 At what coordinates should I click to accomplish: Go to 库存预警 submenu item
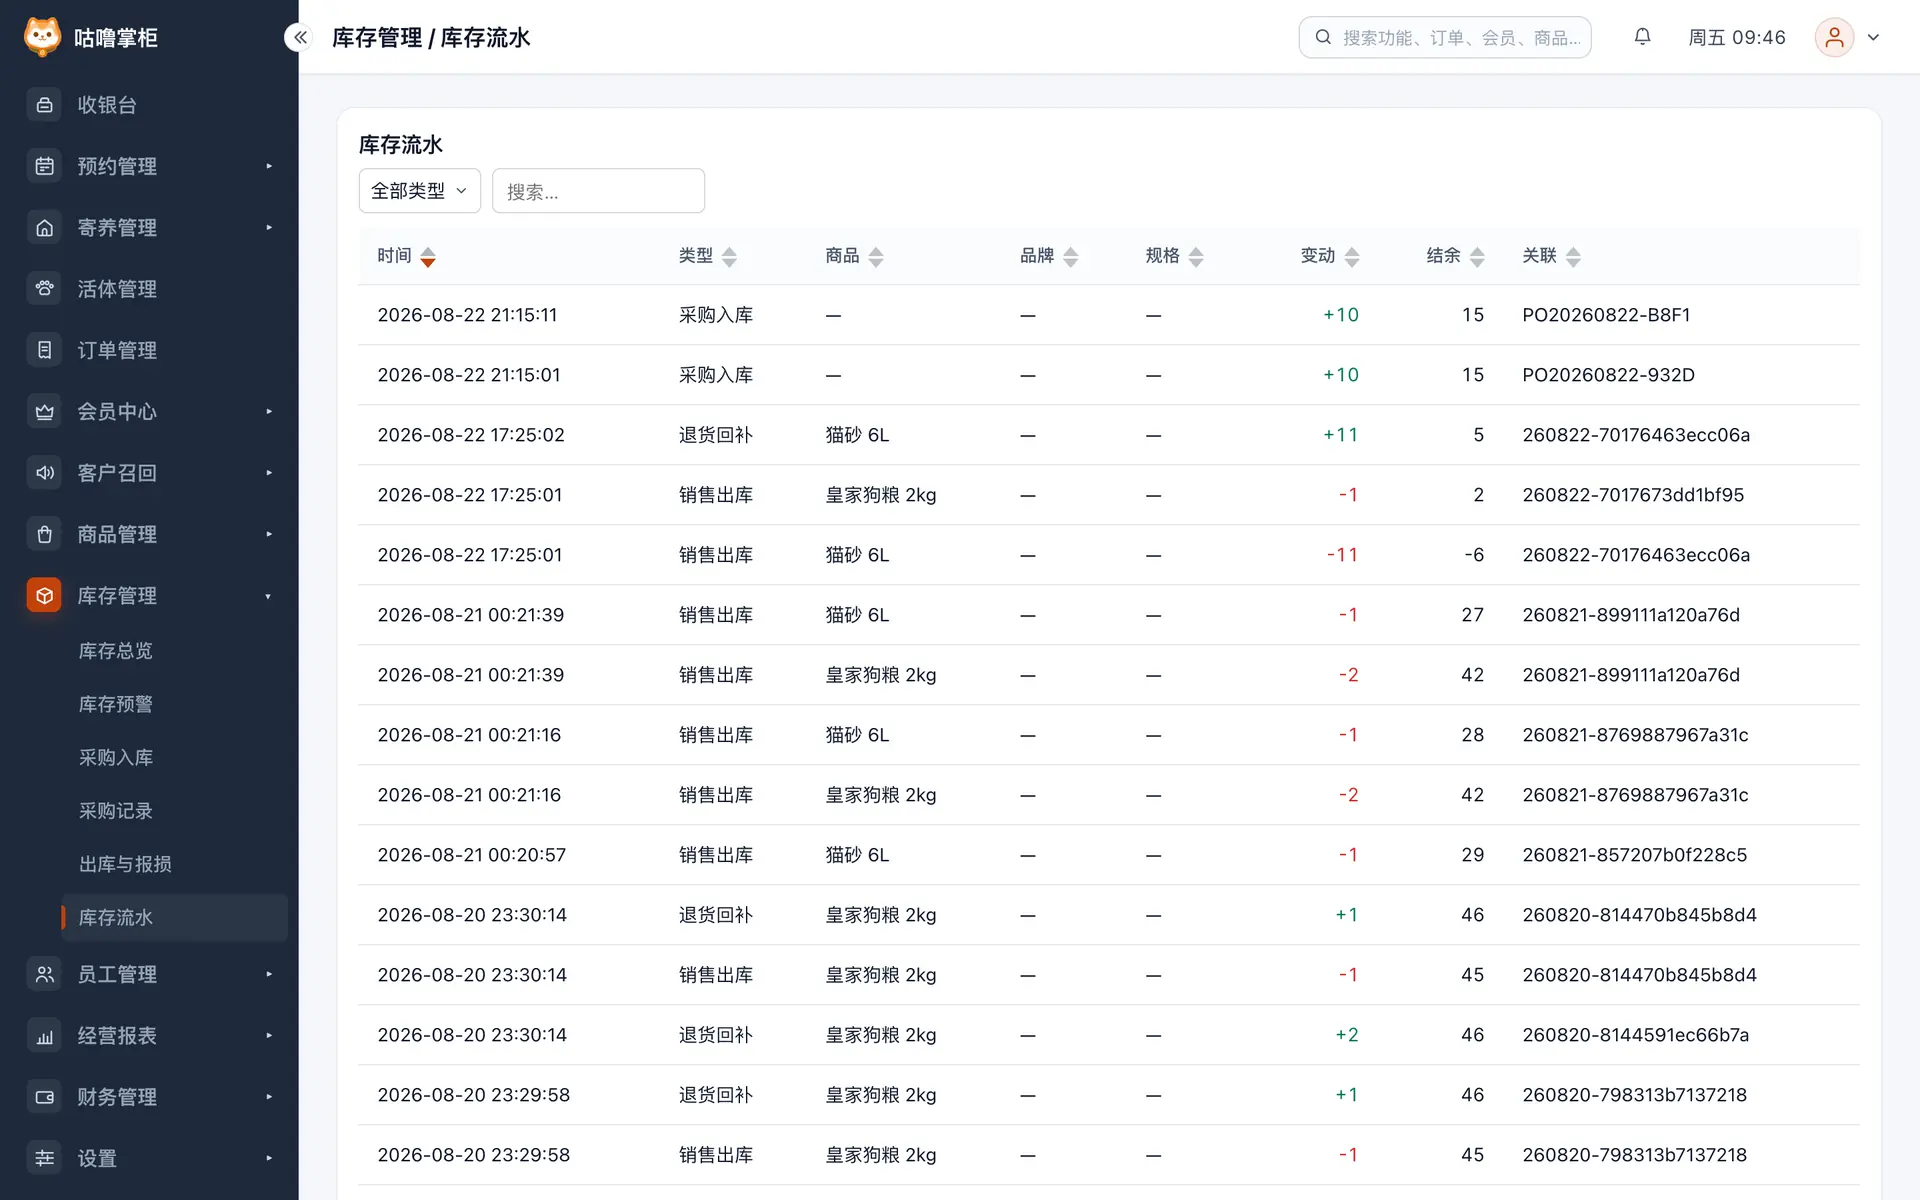tap(116, 704)
